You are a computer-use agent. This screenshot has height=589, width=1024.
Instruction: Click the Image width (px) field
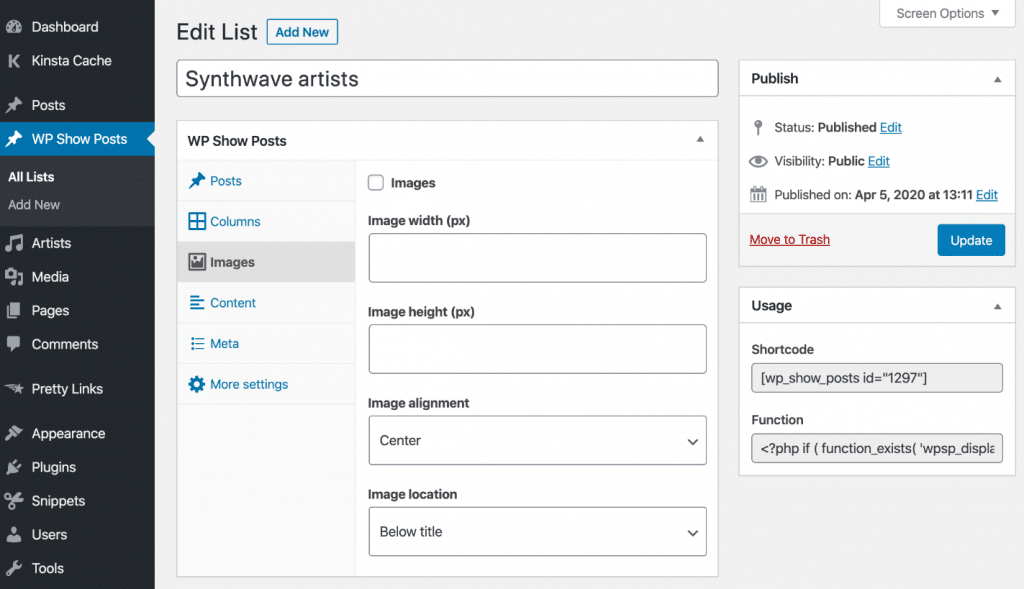click(537, 258)
